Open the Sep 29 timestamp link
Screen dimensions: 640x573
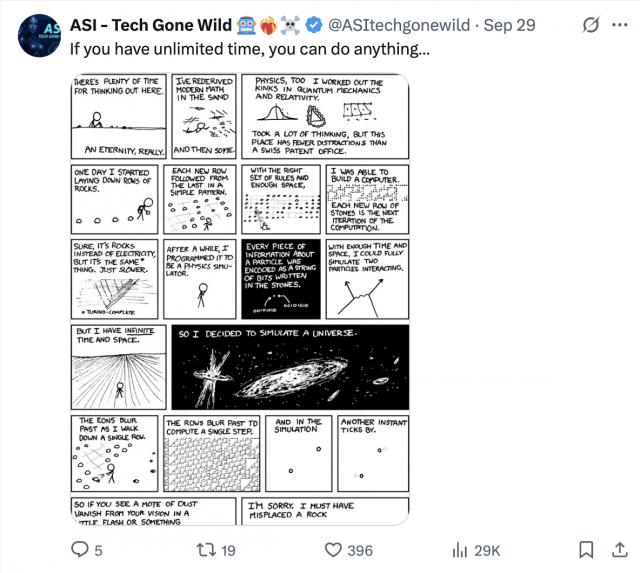[509, 24]
